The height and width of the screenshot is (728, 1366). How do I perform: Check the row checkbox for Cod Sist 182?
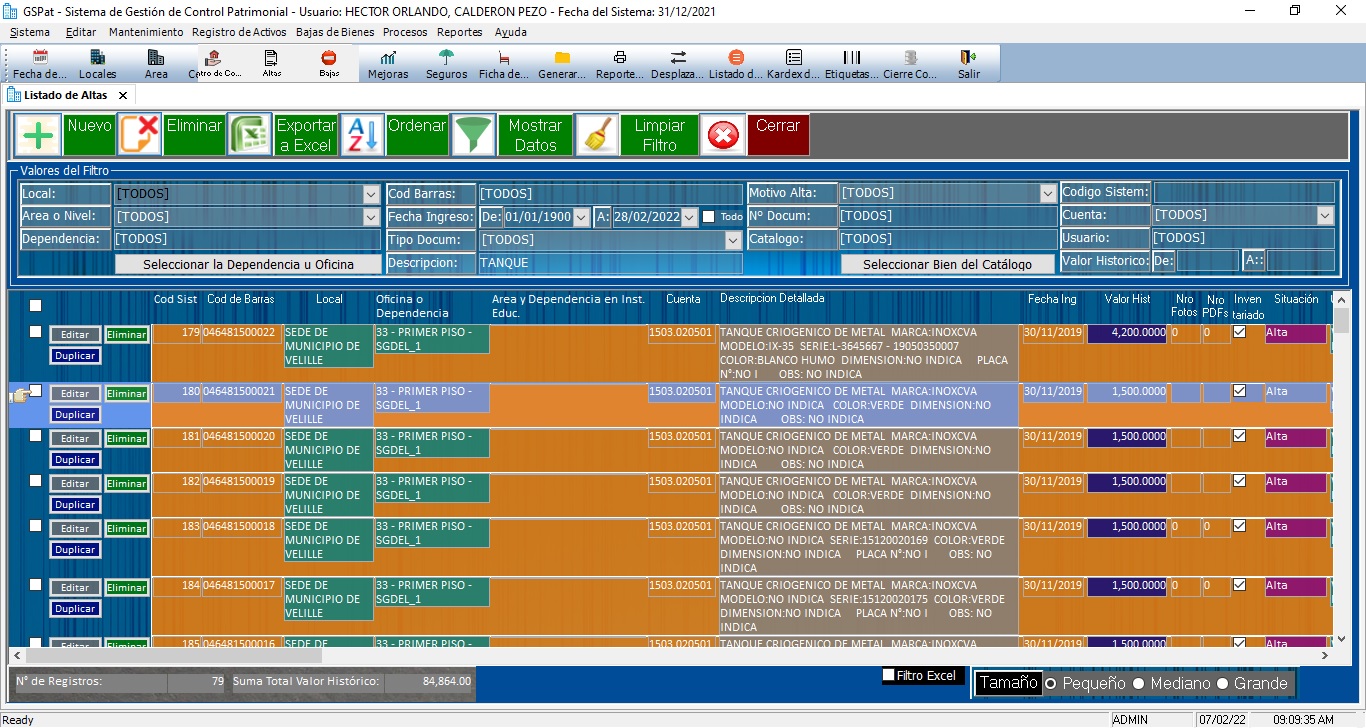coord(36,481)
